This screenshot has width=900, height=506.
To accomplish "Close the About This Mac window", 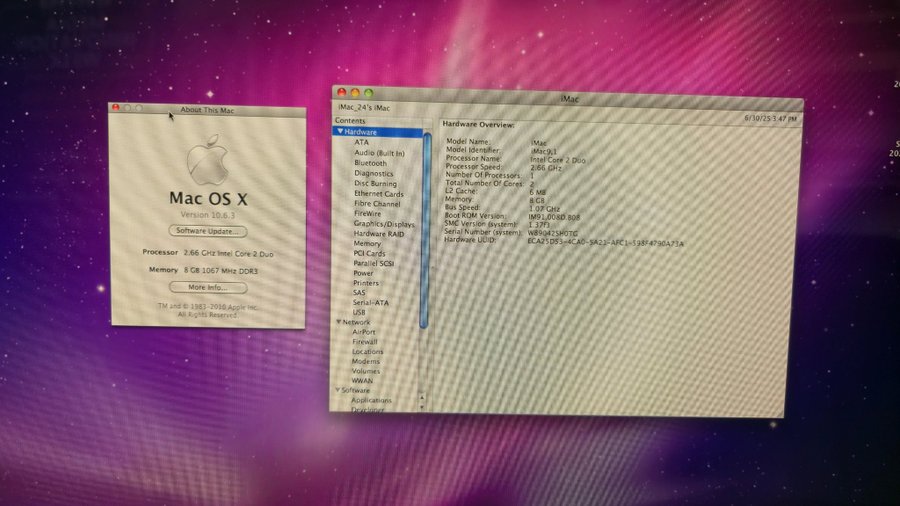I will pos(116,107).
